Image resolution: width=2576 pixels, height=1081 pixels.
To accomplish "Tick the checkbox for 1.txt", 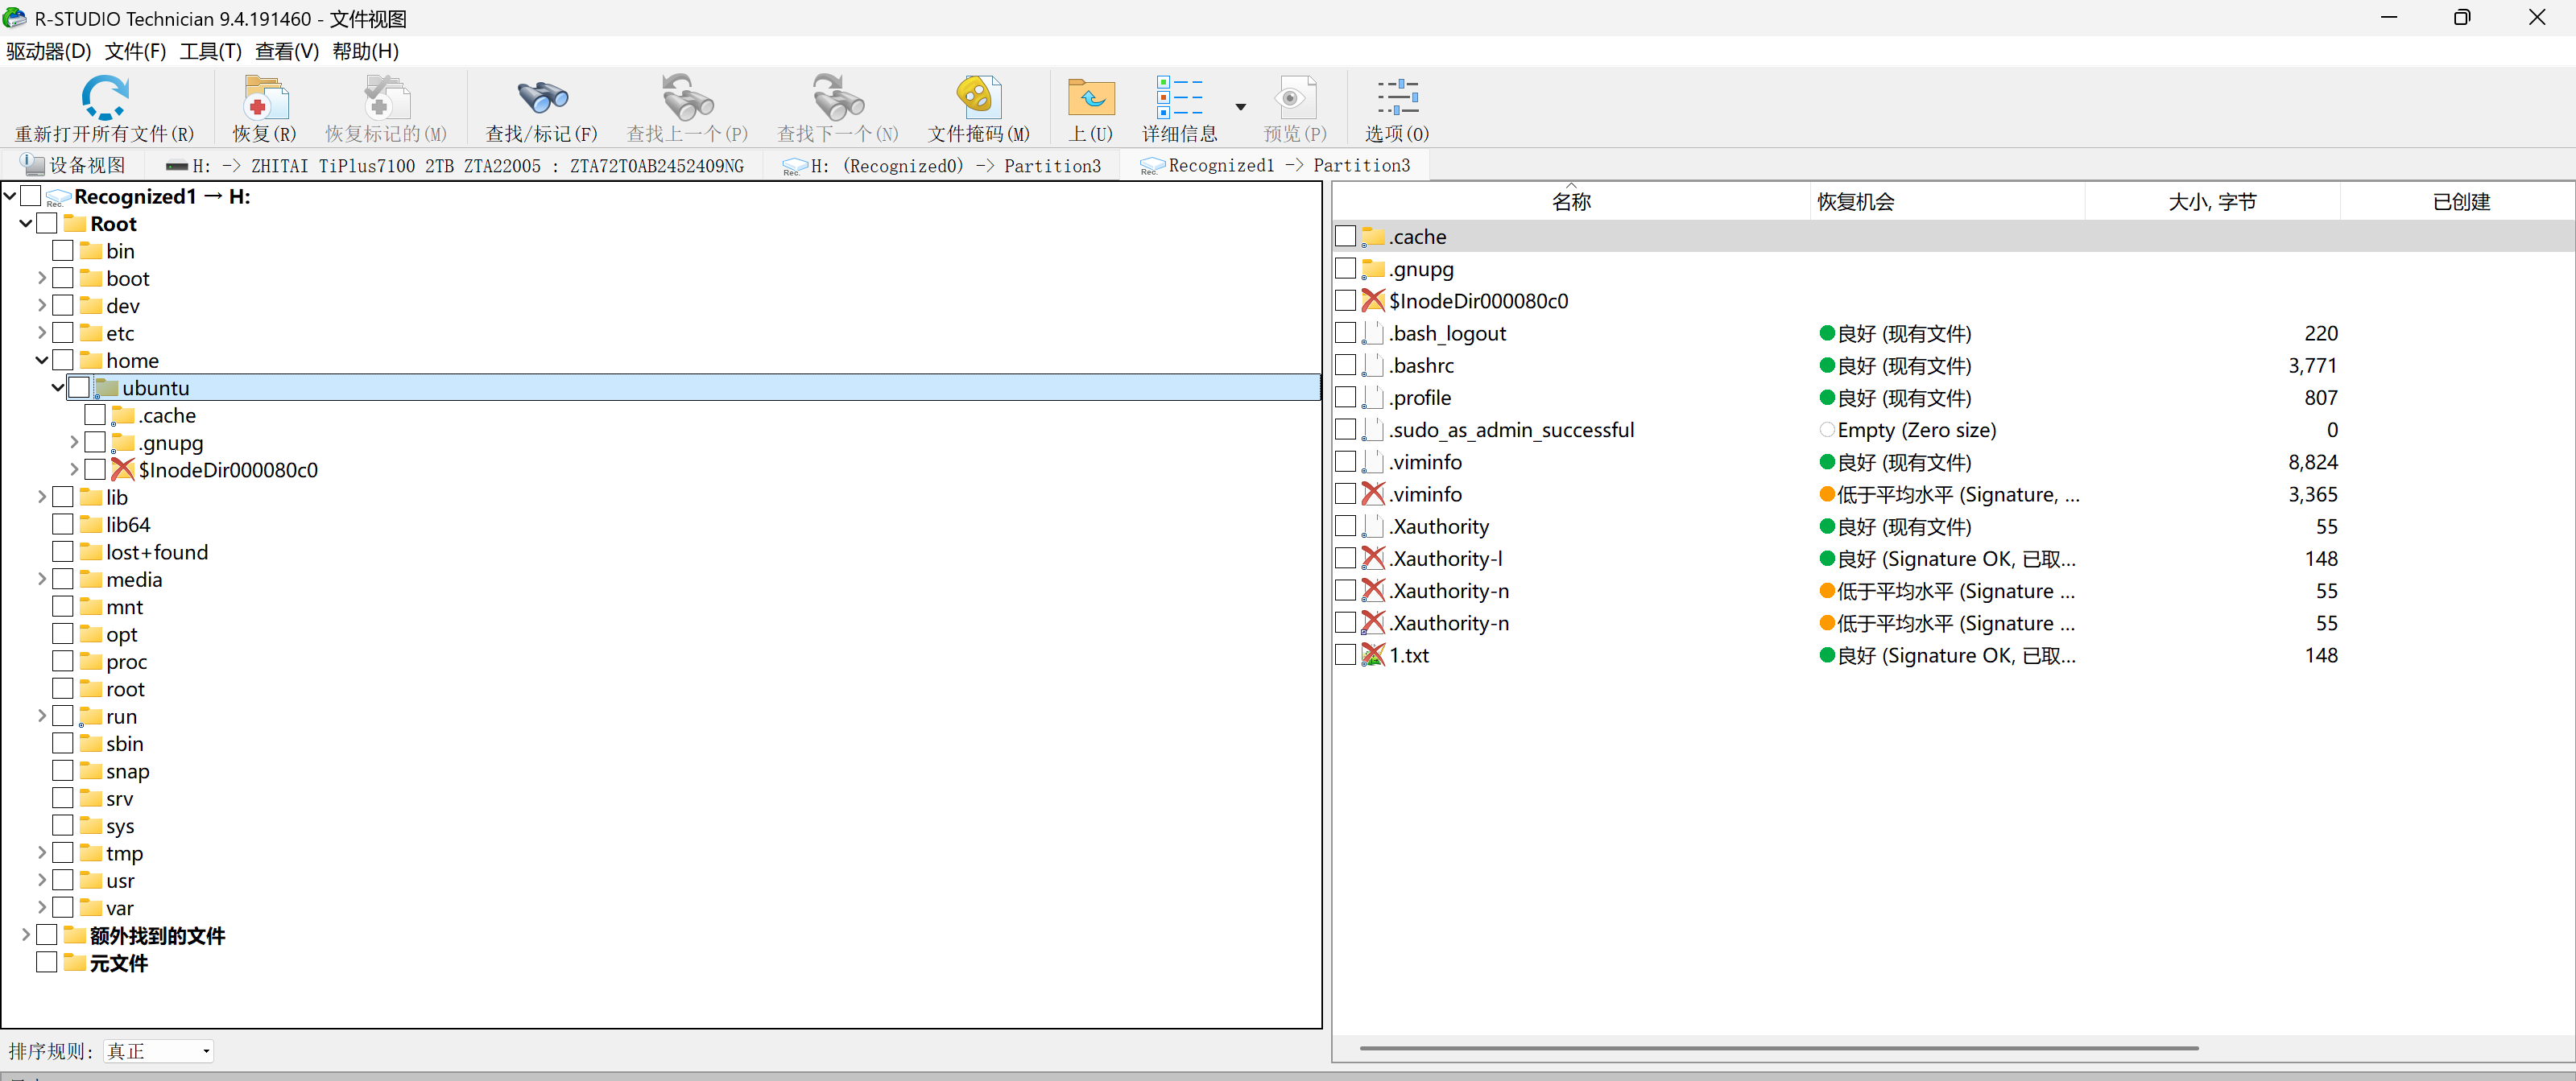I will pos(1346,655).
